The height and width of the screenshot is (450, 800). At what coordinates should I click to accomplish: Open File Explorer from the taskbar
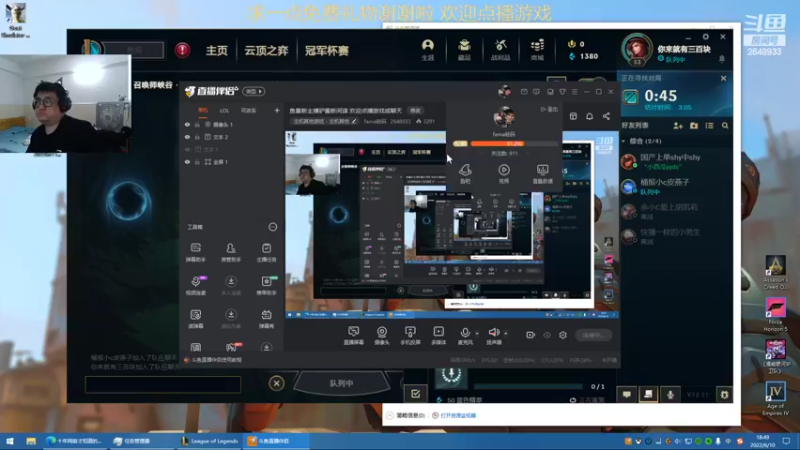tap(31, 441)
